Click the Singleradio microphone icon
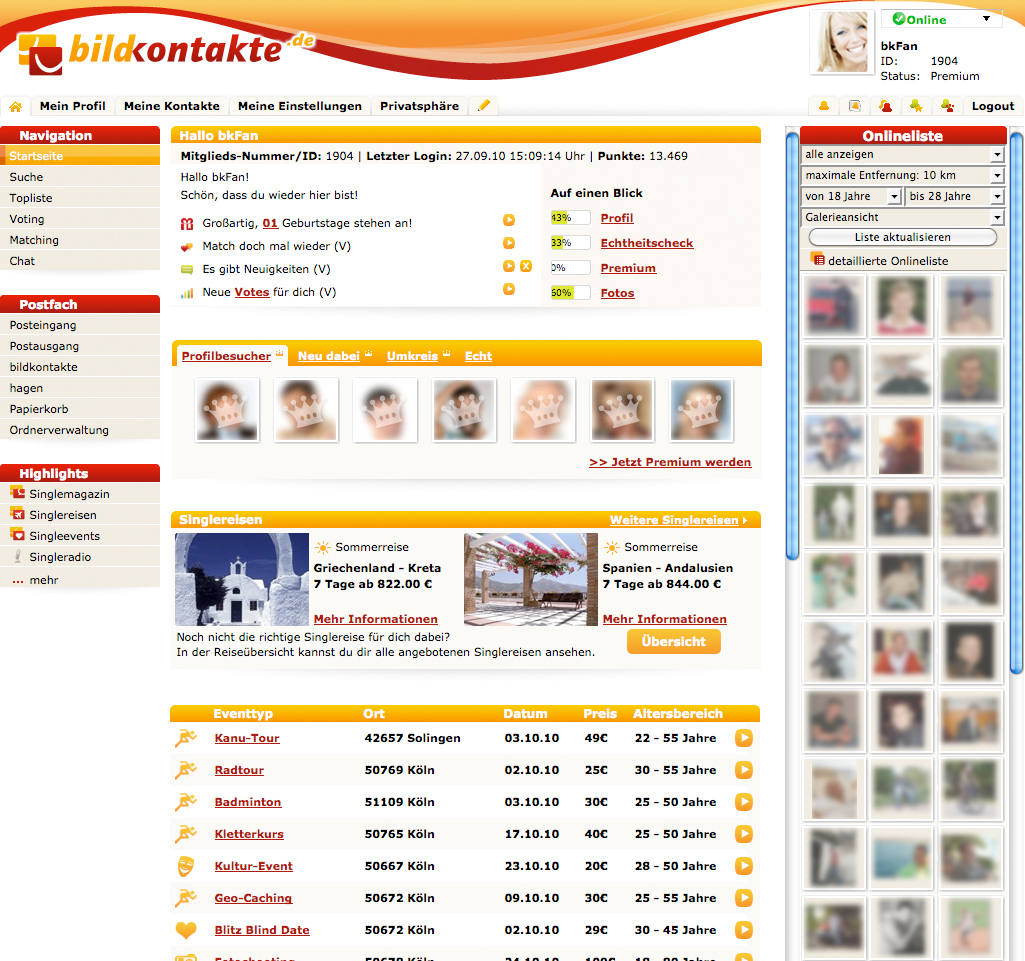 [x=18, y=556]
